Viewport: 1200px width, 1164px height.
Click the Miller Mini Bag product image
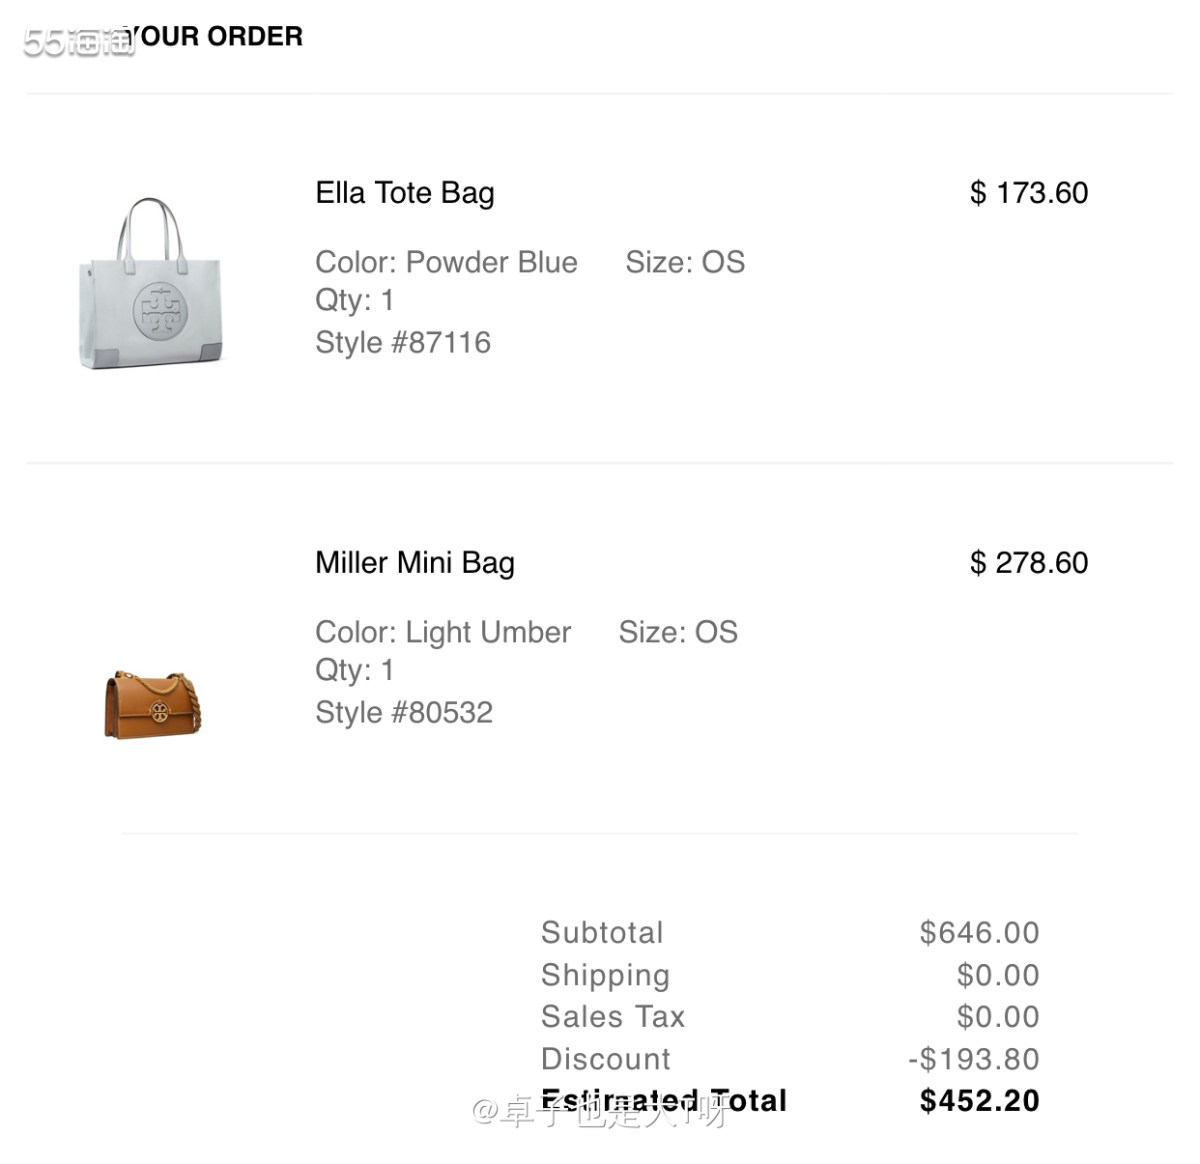click(153, 705)
